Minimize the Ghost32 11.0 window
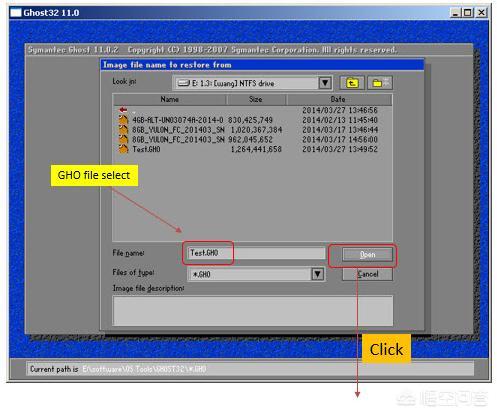 (x=455, y=13)
